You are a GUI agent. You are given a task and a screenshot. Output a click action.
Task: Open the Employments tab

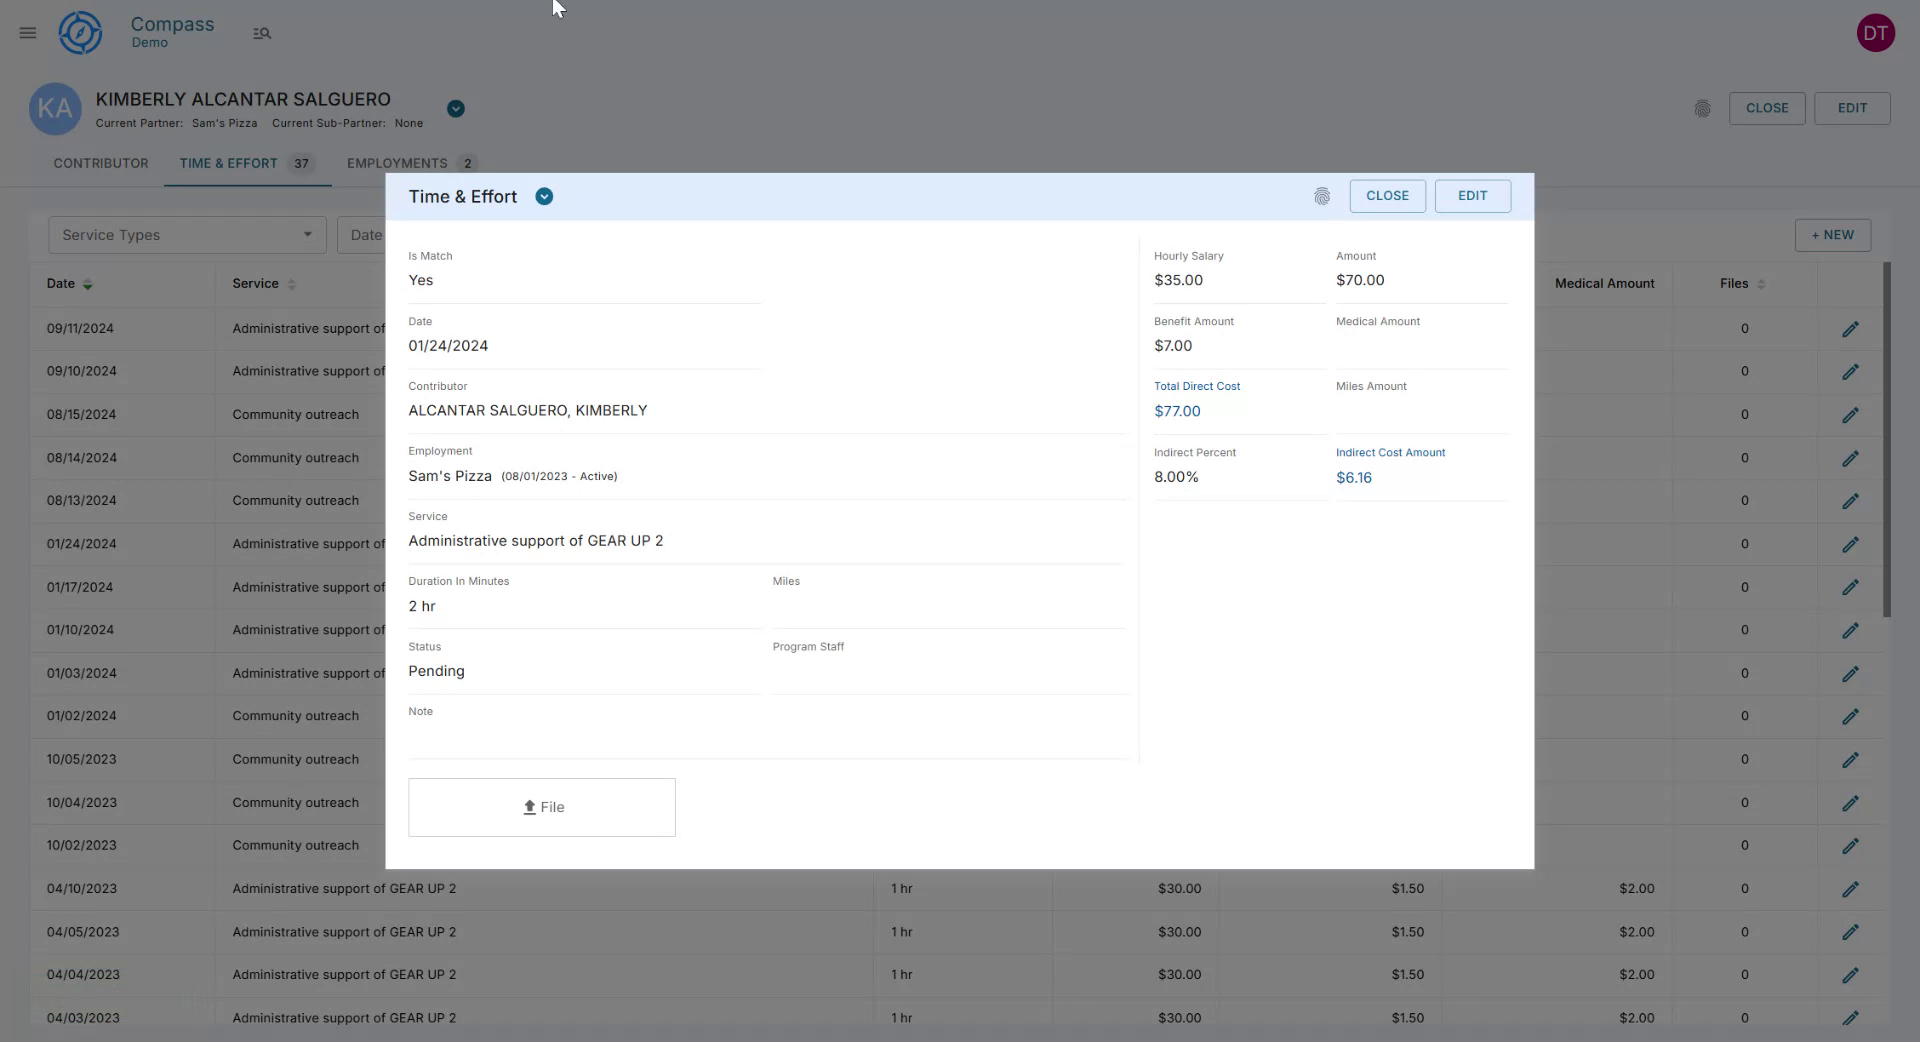[x=398, y=163]
